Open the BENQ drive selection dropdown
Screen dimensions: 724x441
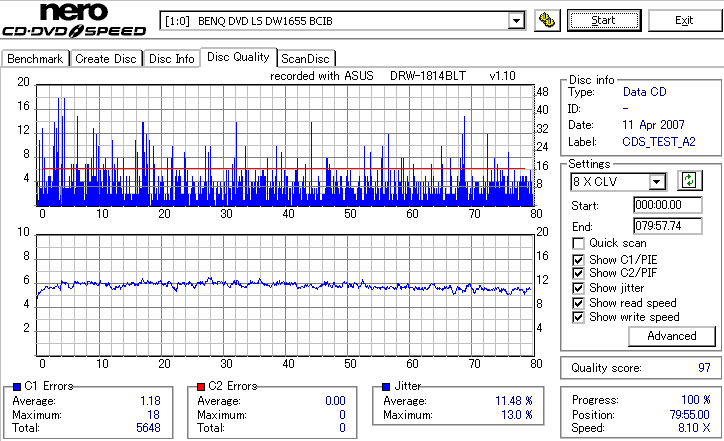point(516,21)
